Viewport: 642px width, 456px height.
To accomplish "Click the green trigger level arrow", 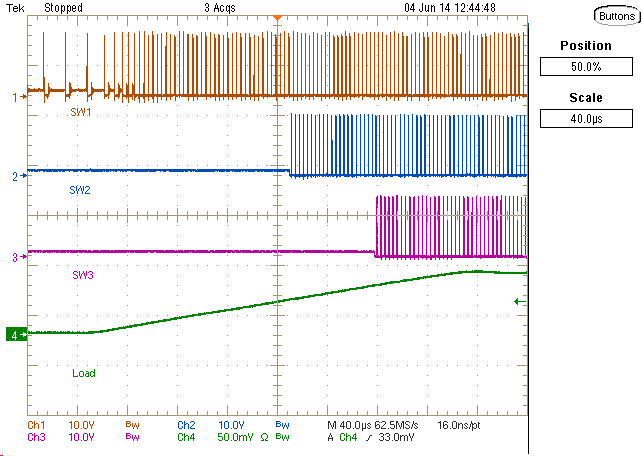I will tap(517, 301).
